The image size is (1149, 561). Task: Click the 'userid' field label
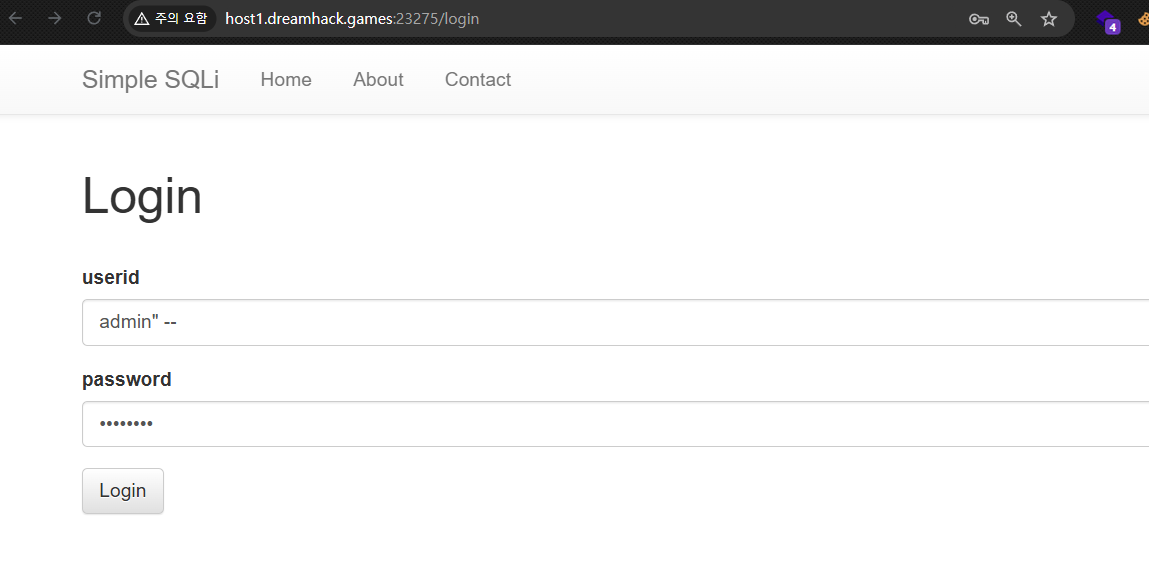click(x=110, y=278)
